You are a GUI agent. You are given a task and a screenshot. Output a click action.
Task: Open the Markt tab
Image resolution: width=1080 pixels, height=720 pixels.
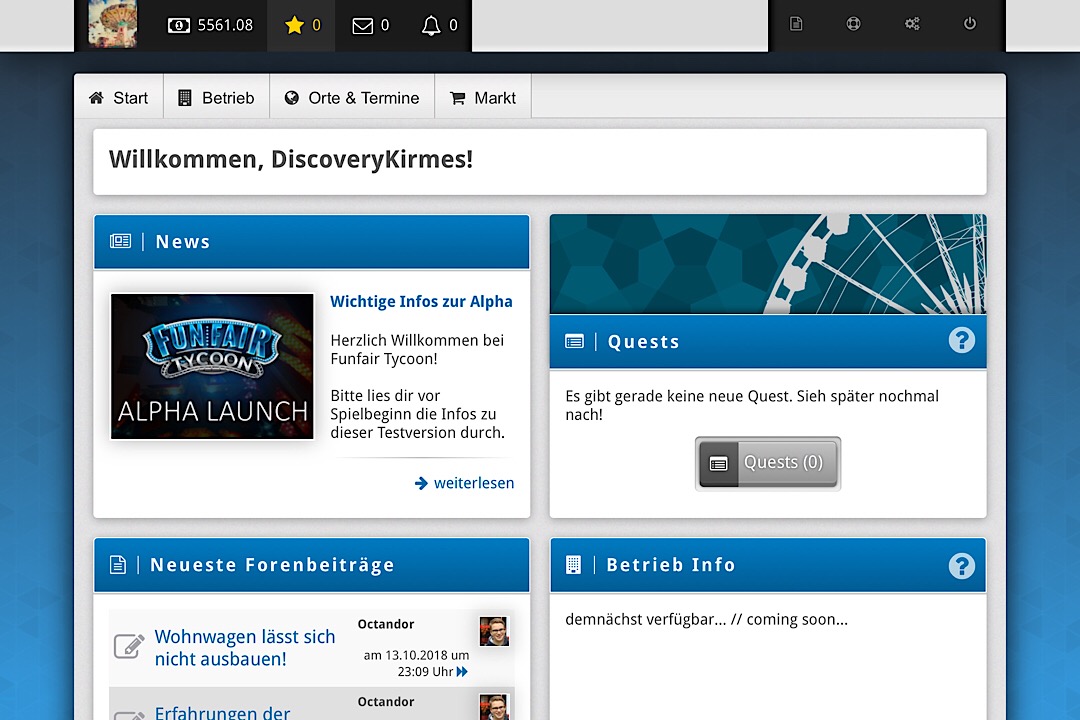[483, 98]
